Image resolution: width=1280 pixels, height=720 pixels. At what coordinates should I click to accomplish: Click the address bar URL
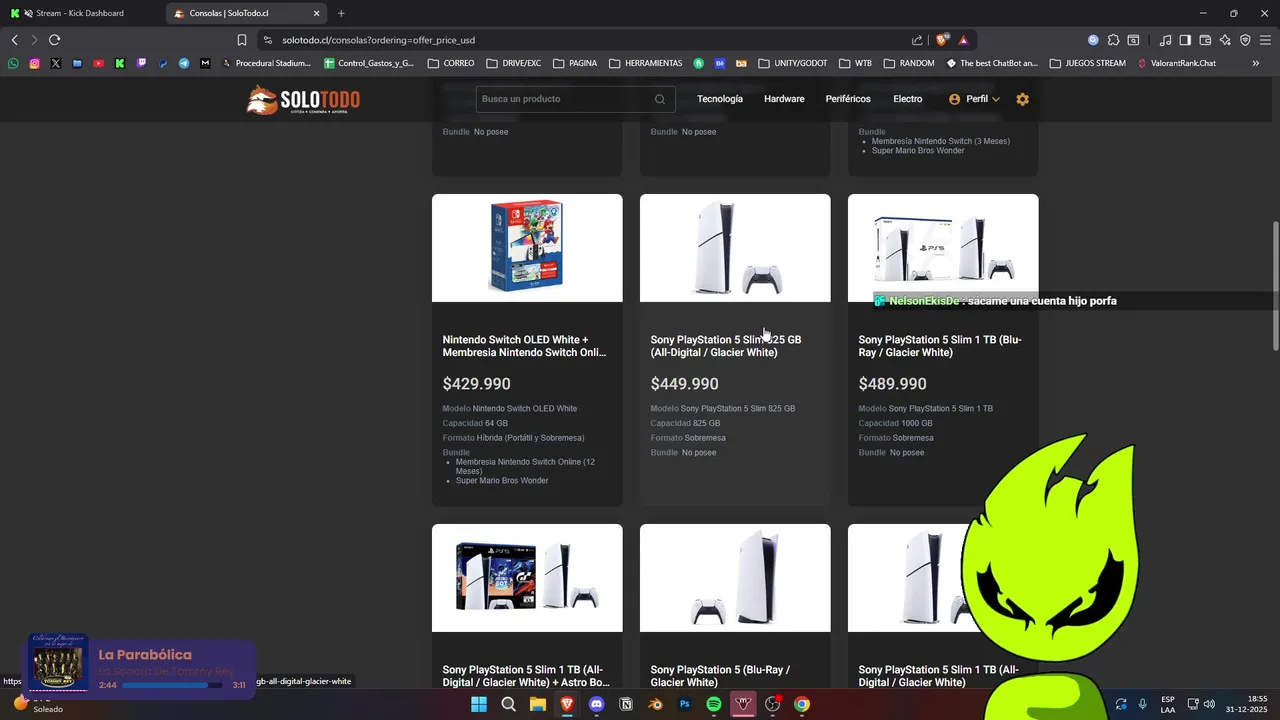pyautogui.click(x=378, y=40)
